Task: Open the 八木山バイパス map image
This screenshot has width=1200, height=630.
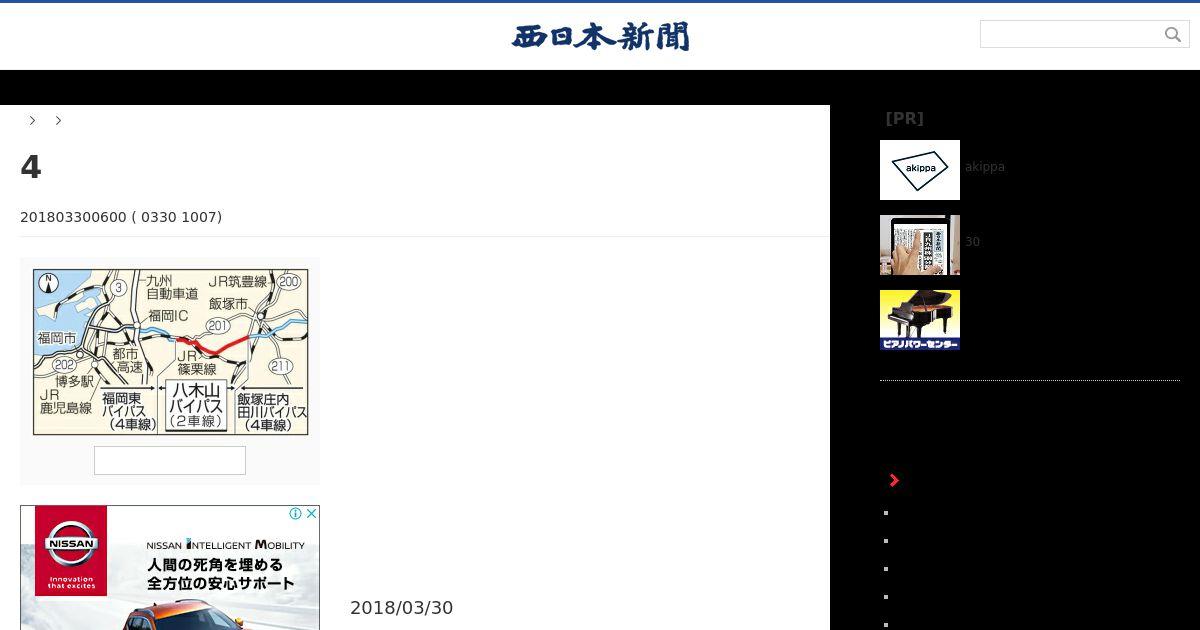Action: coord(170,351)
